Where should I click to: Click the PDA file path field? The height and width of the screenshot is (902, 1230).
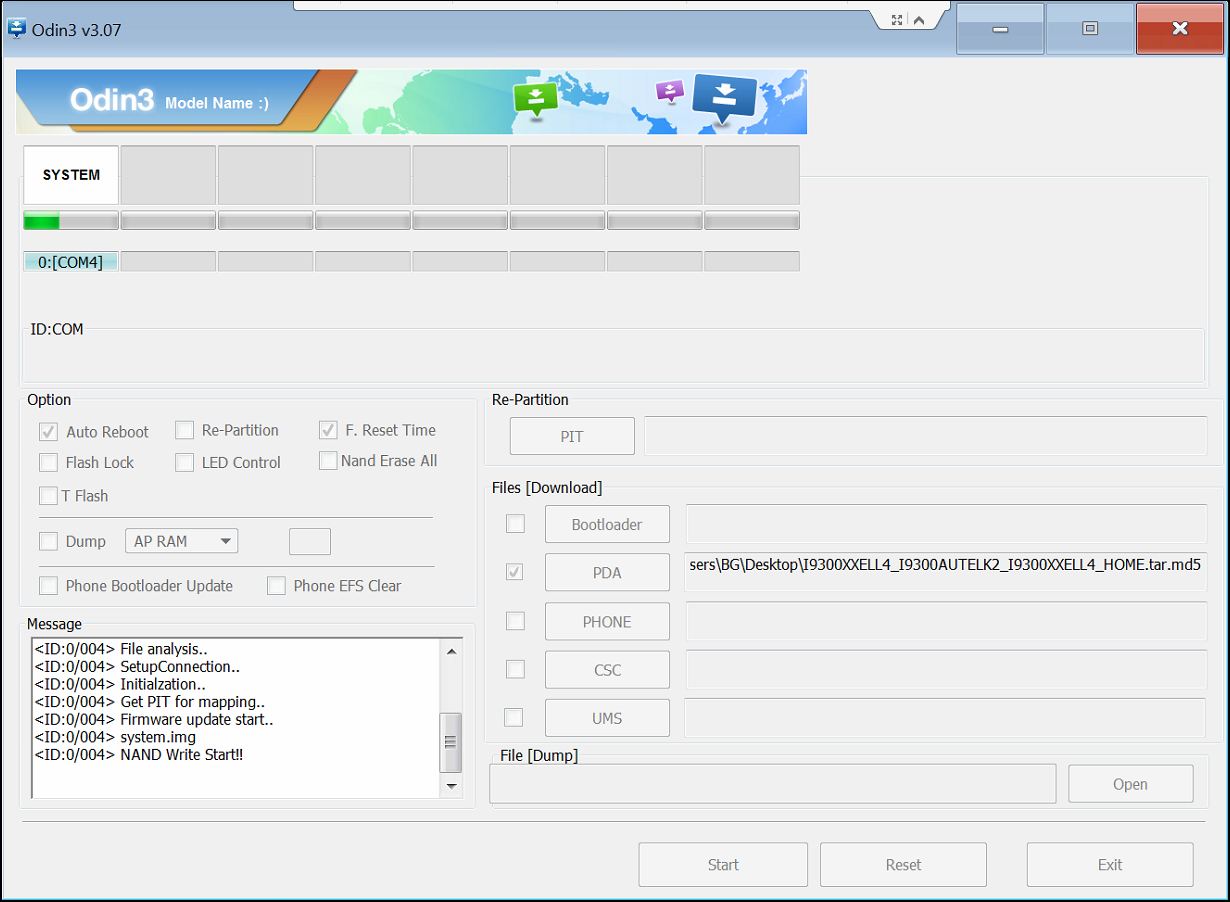[x=946, y=572]
